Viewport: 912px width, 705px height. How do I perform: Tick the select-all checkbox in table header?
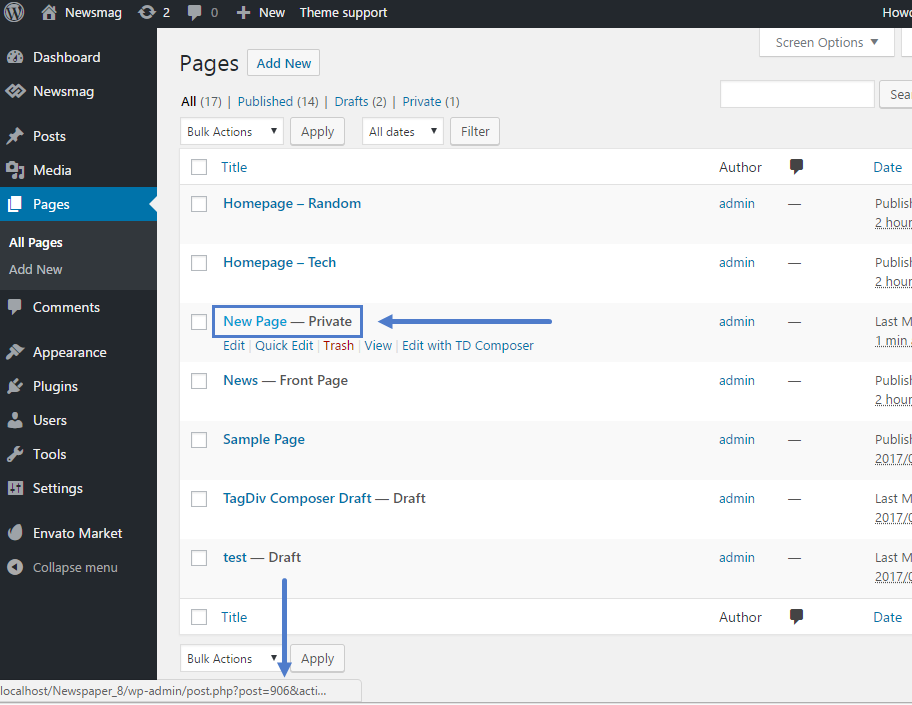[x=199, y=168]
